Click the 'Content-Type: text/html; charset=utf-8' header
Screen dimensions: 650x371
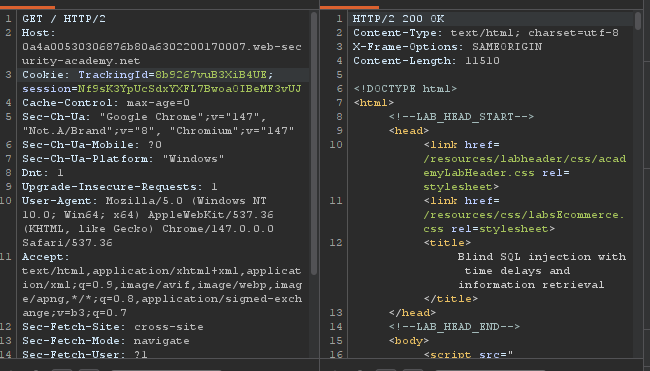[486, 33]
